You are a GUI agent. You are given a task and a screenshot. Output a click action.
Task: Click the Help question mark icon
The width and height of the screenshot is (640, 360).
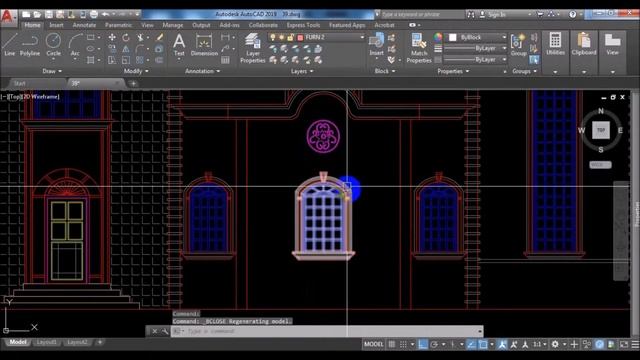(x=573, y=14)
